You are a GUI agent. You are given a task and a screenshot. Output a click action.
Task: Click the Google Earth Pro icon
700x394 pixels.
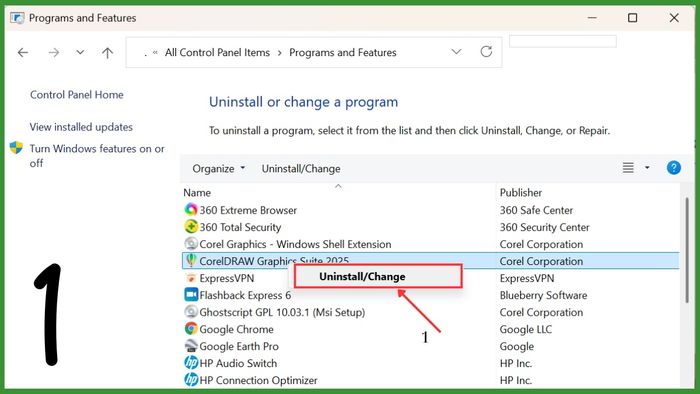[x=191, y=345]
